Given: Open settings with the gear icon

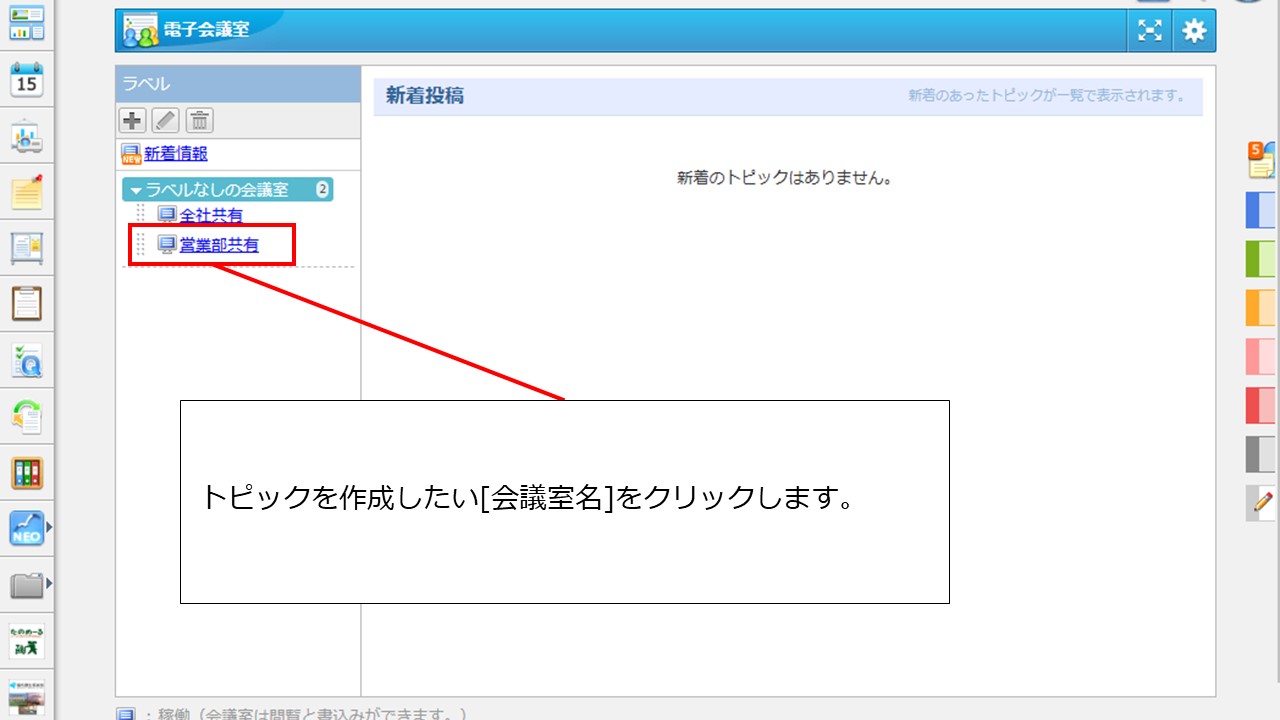Looking at the screenshot, I should (1194, 31).
